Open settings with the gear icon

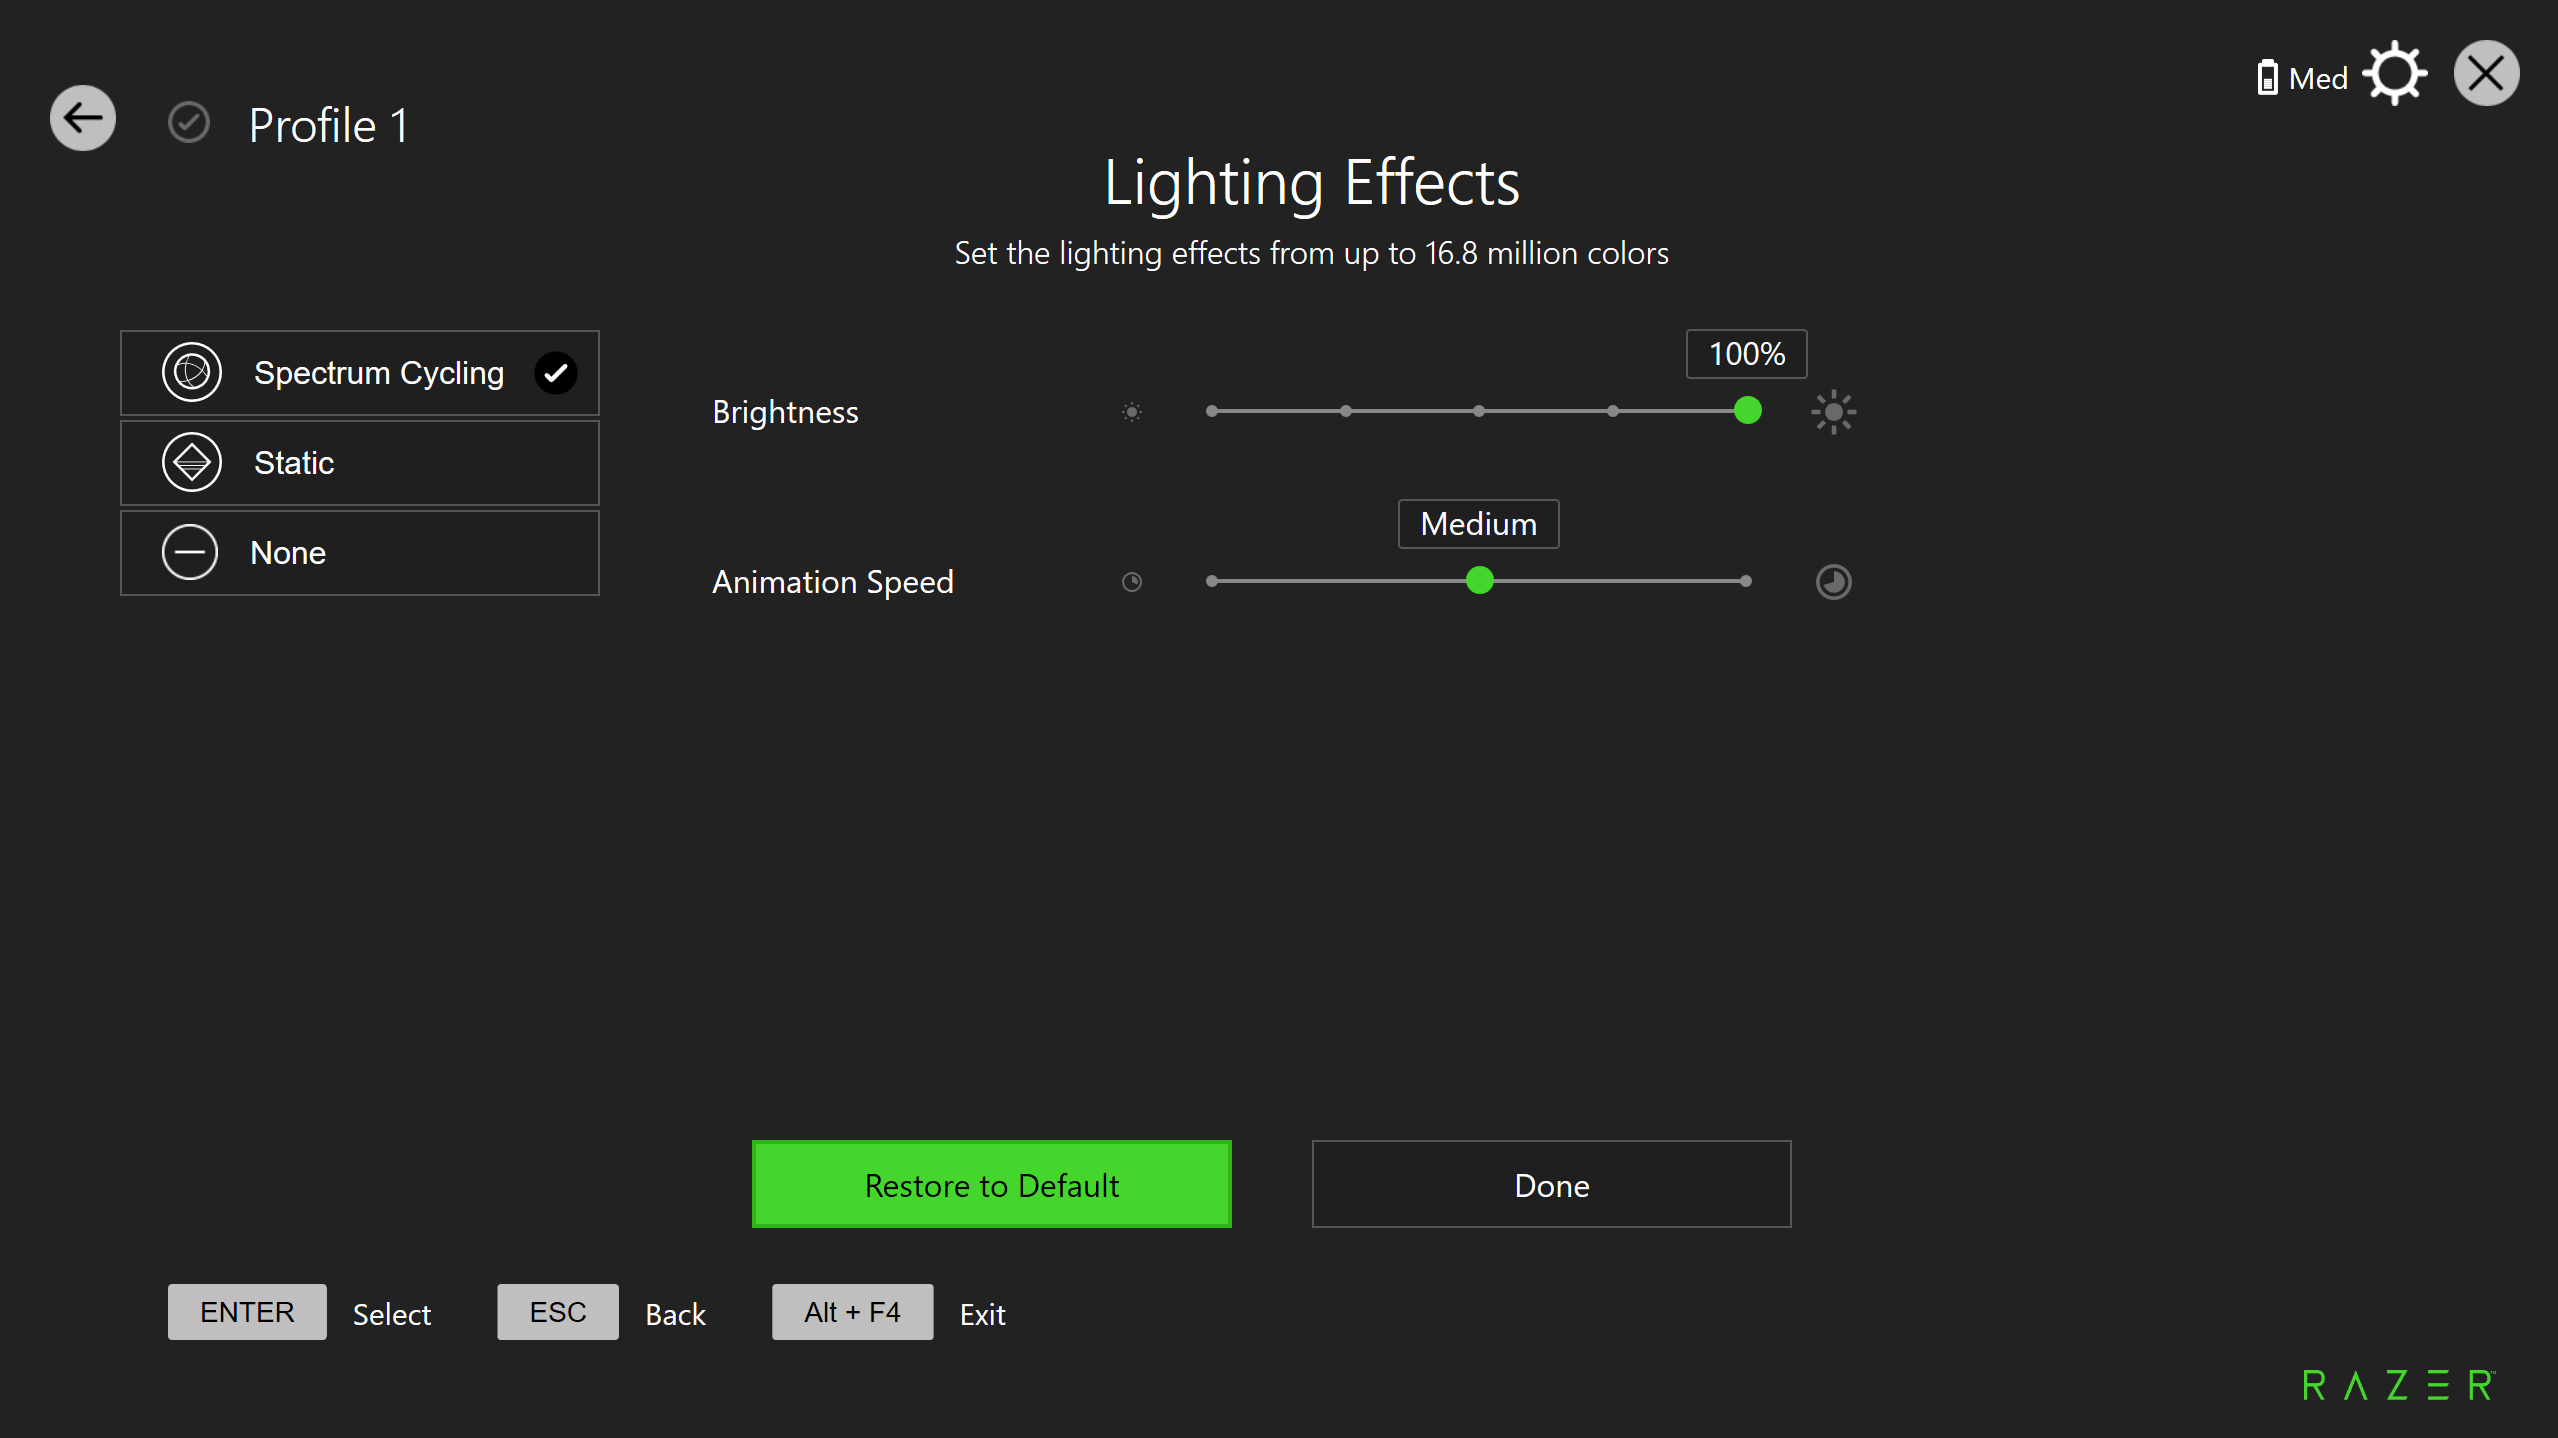[x=2395, y=74]
